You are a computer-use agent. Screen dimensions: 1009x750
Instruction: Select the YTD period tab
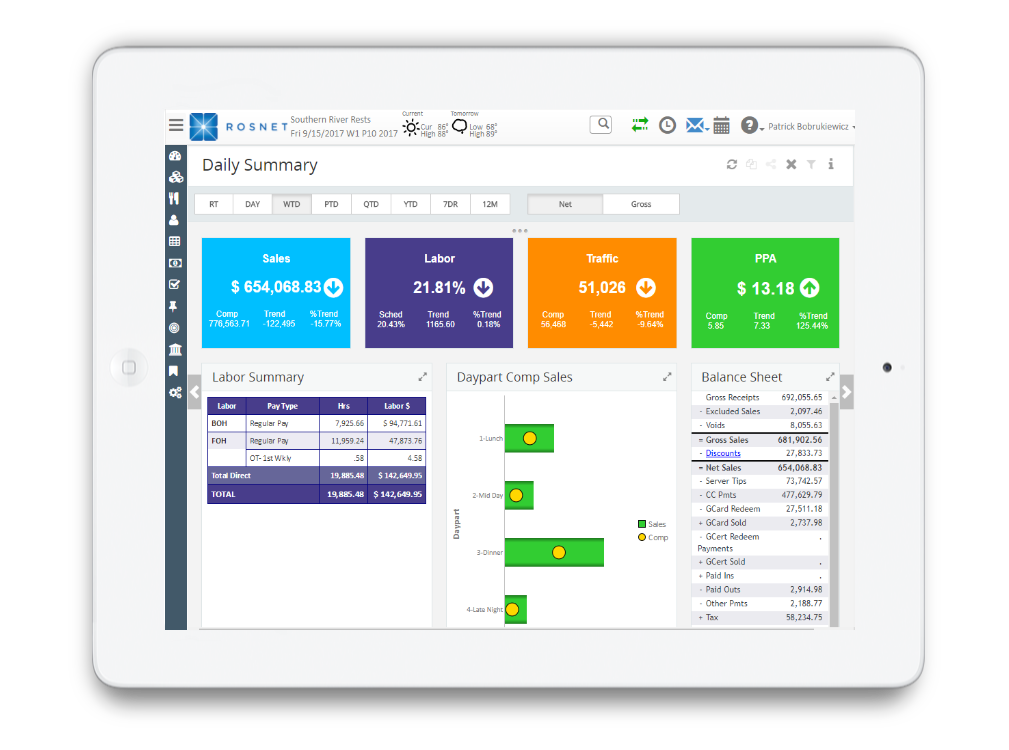click(x=410, y=204)
